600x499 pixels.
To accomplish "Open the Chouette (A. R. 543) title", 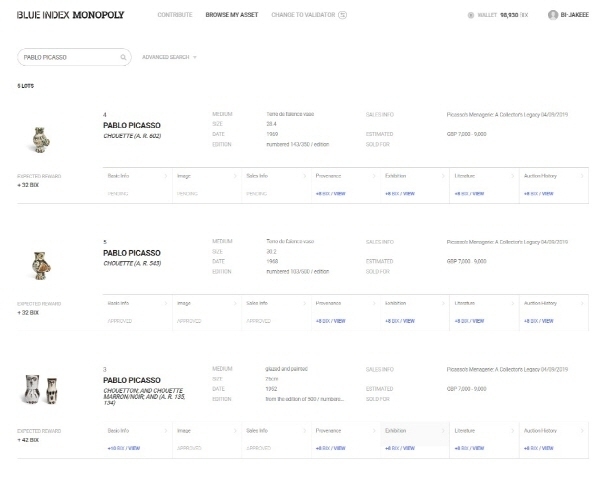I will click(132, 263).
